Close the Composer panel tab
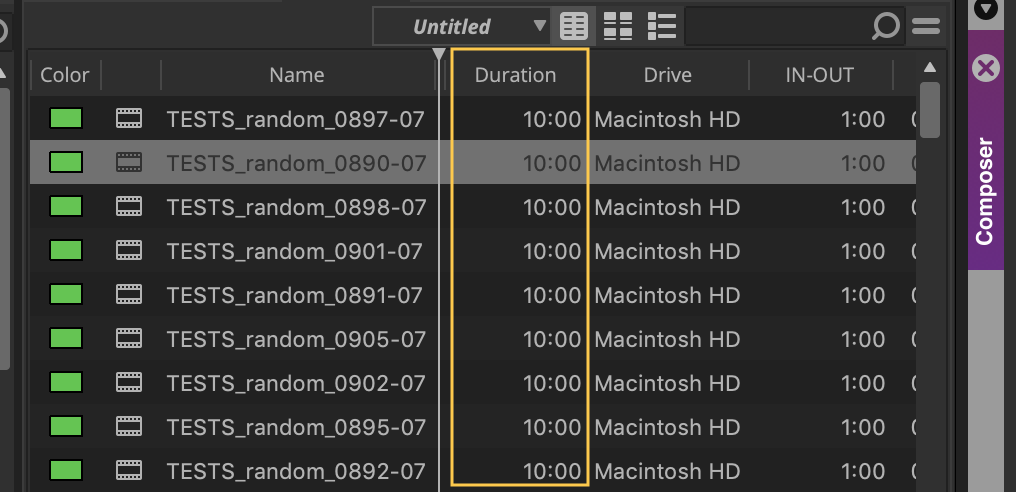Viewport: 1016px width, 492px height. point(986,67)
